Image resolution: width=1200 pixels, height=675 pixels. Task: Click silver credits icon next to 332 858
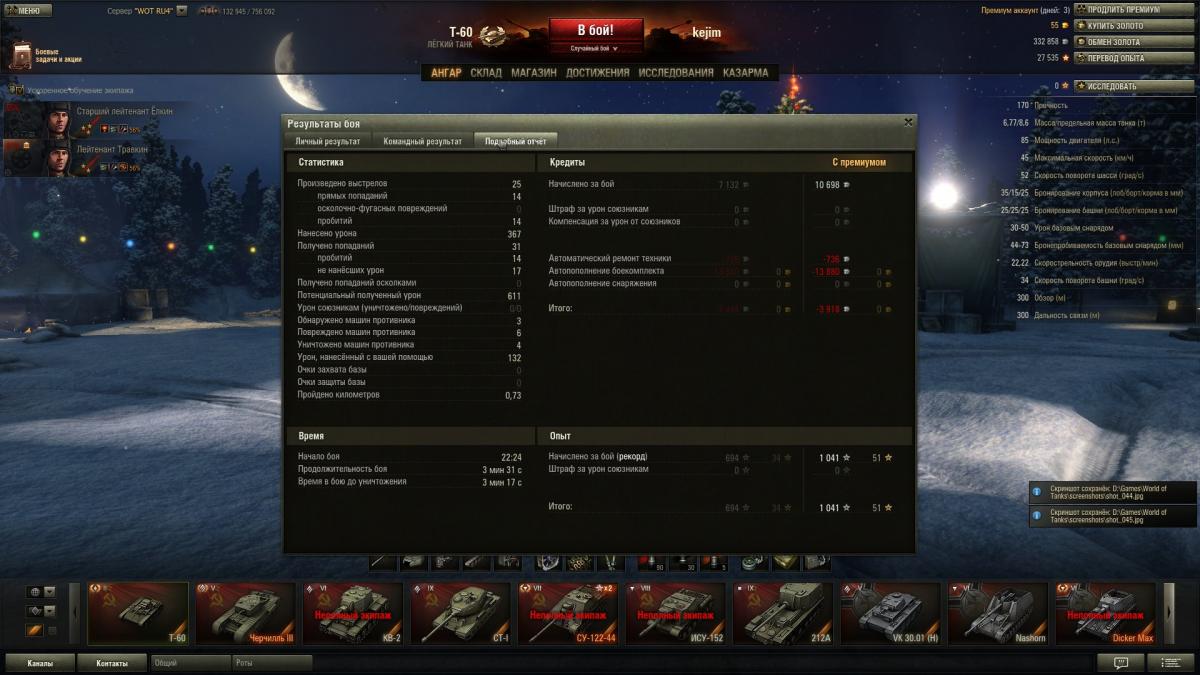click(1066, 42)
